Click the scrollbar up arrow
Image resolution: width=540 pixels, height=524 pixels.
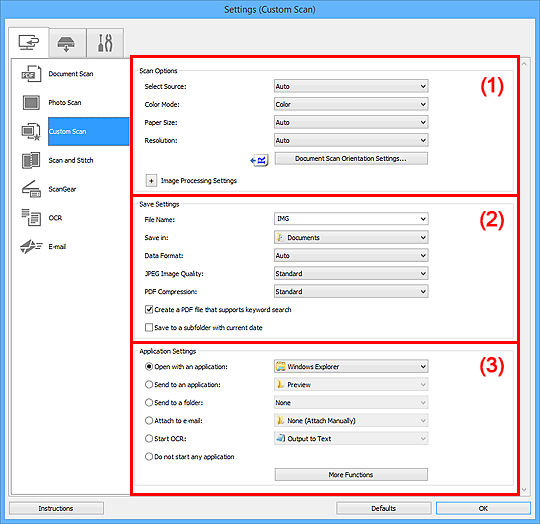pos(524,64)
